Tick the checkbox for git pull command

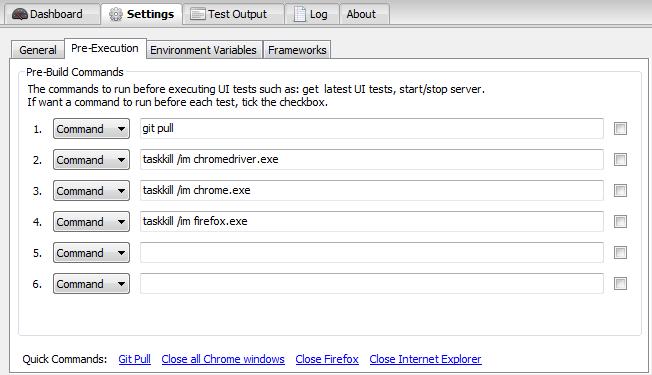click(x=620, y=128)
